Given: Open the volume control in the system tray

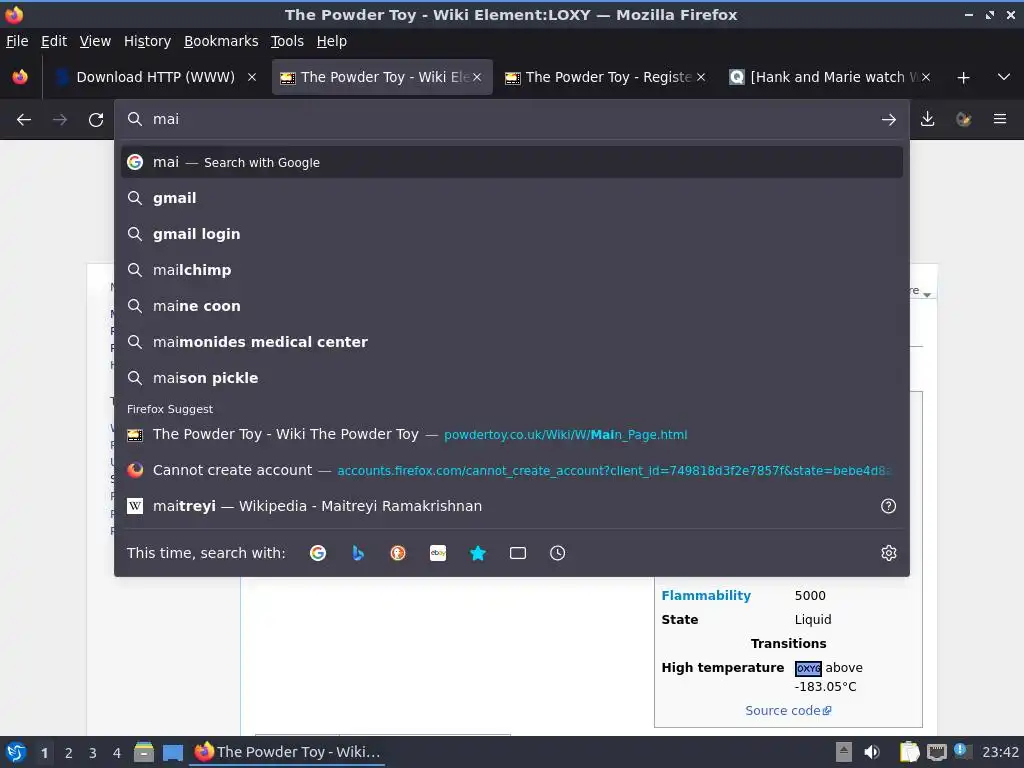Looking at the screenshot, I should [x=872, y=752].
